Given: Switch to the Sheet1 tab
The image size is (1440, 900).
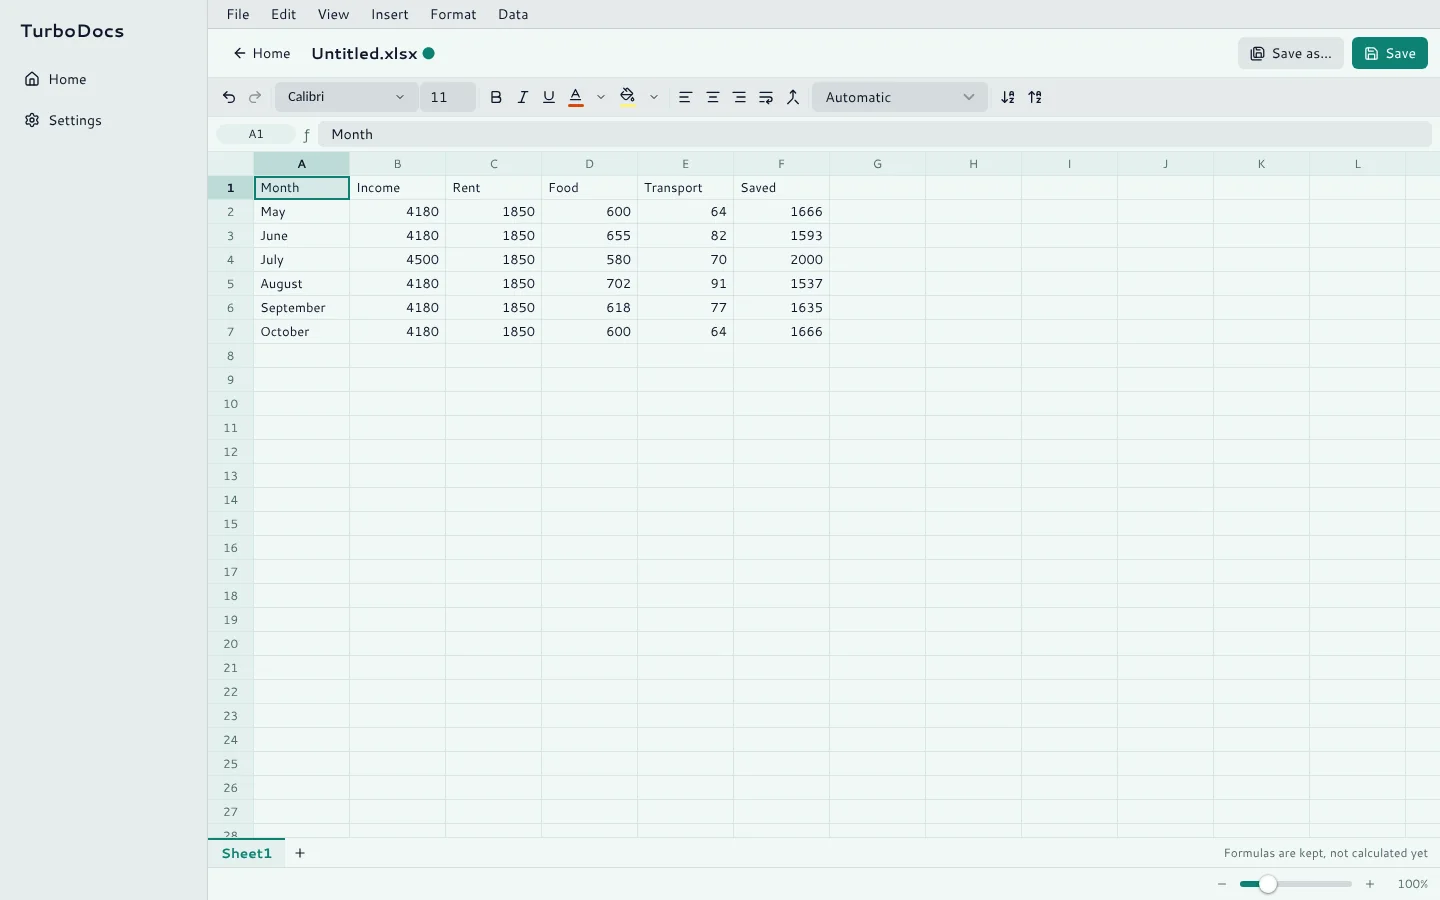Looking at the screenshot, I should click(247, 853).
